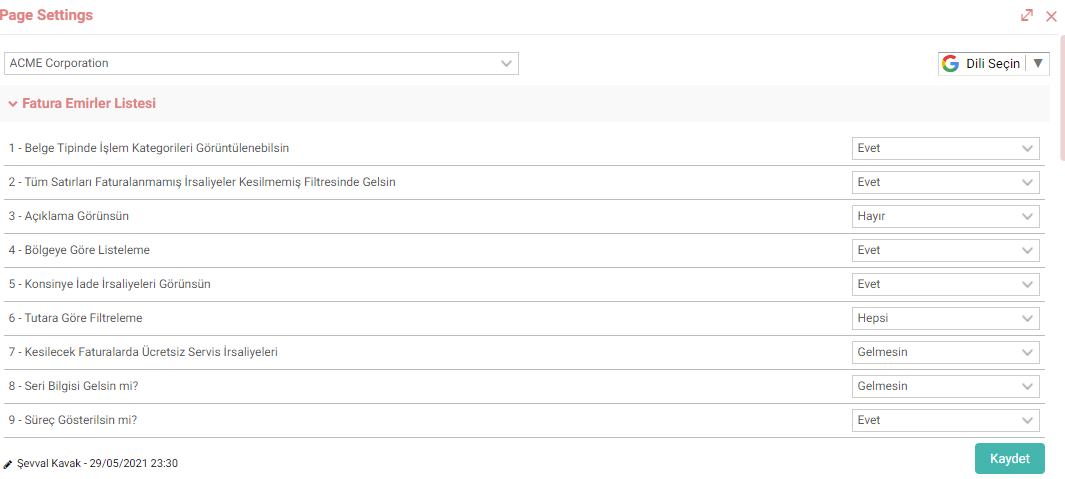Close the Page Settings dialog
Image resolution: width=1065 pixels, height=479 pixels.
1051,16
